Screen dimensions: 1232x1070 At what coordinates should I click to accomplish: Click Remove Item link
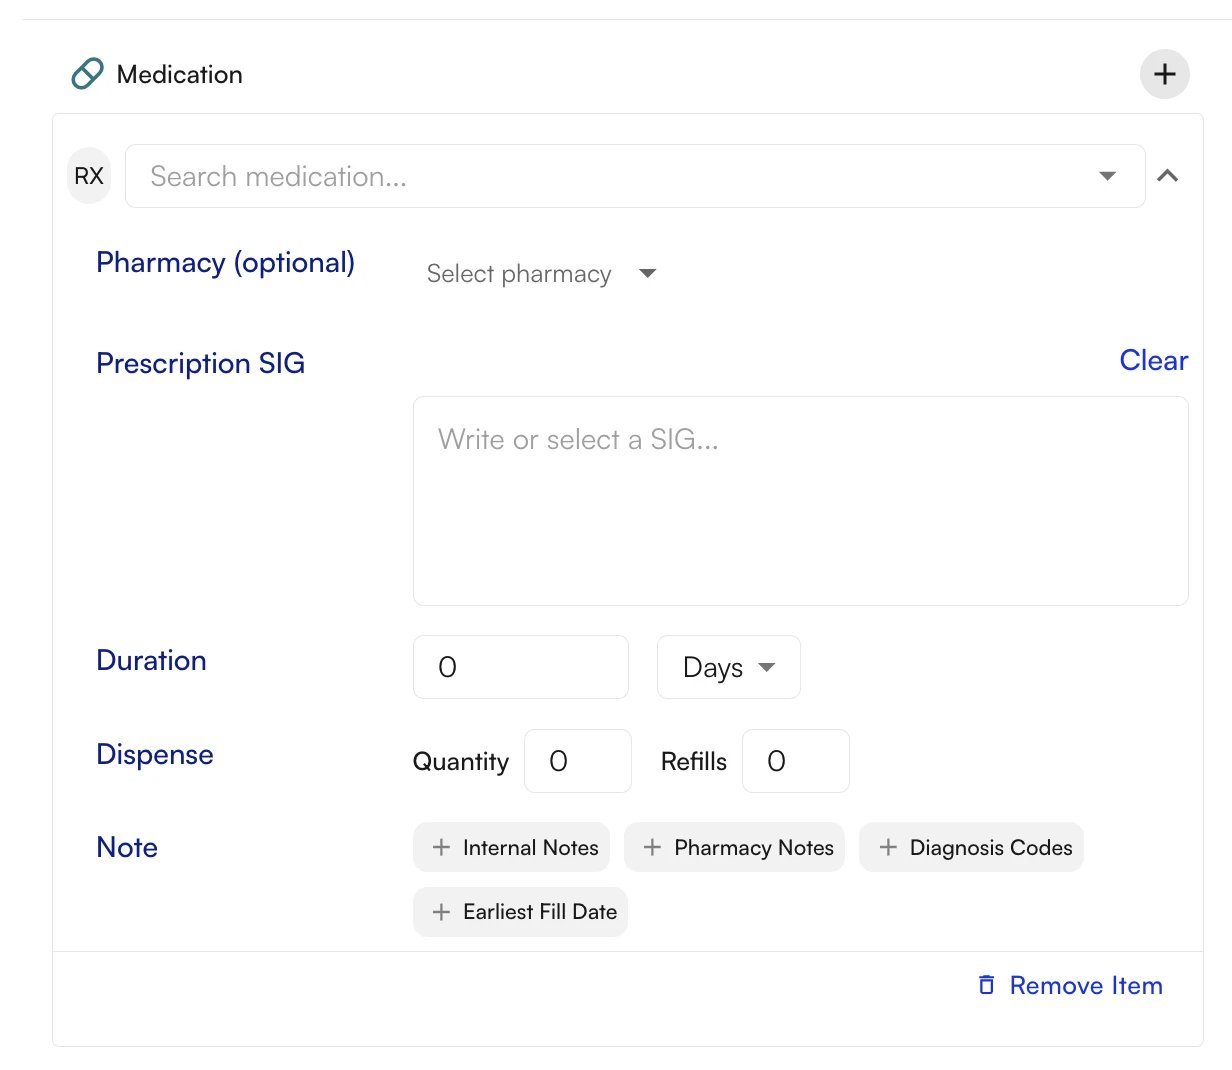1070,986
